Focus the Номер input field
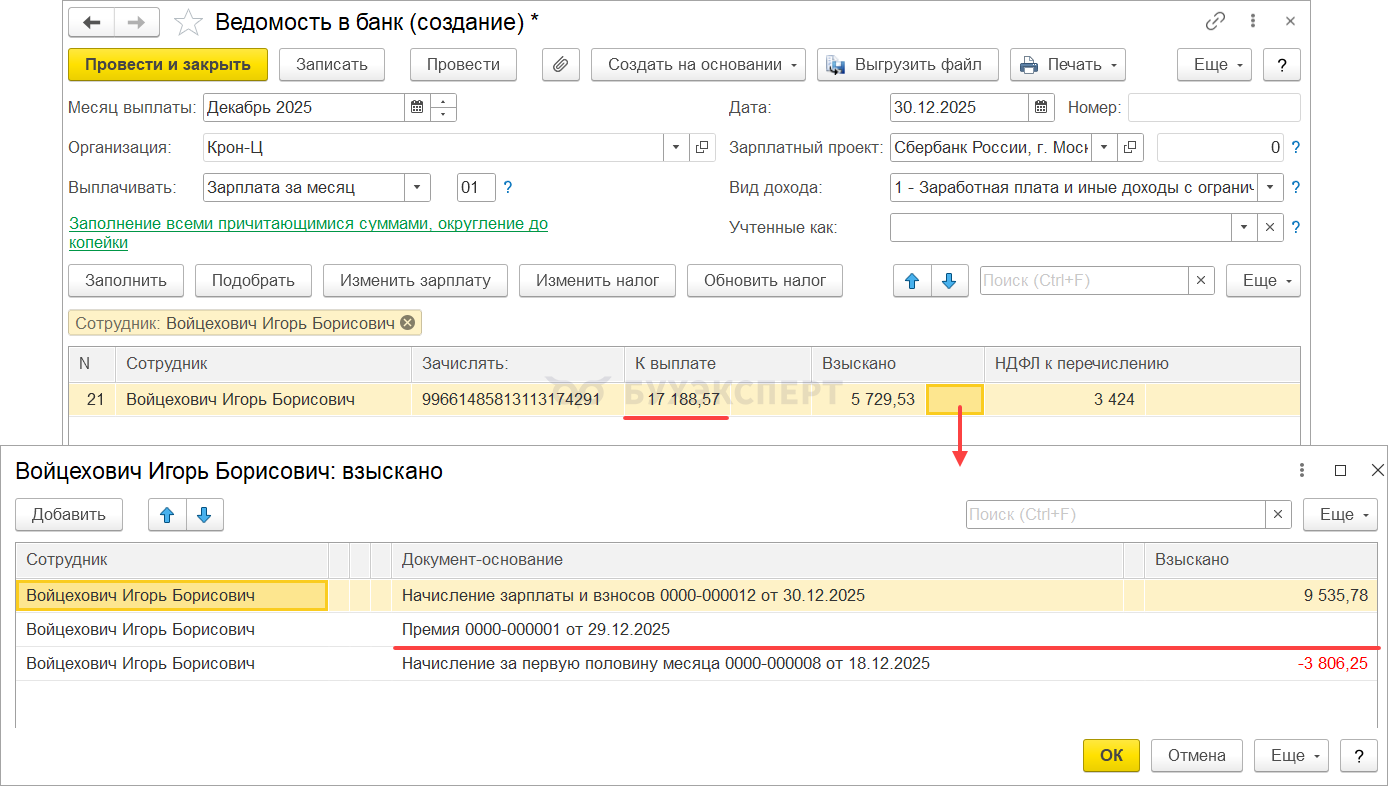The image size is (1388, 786). tap(1214, 108)
